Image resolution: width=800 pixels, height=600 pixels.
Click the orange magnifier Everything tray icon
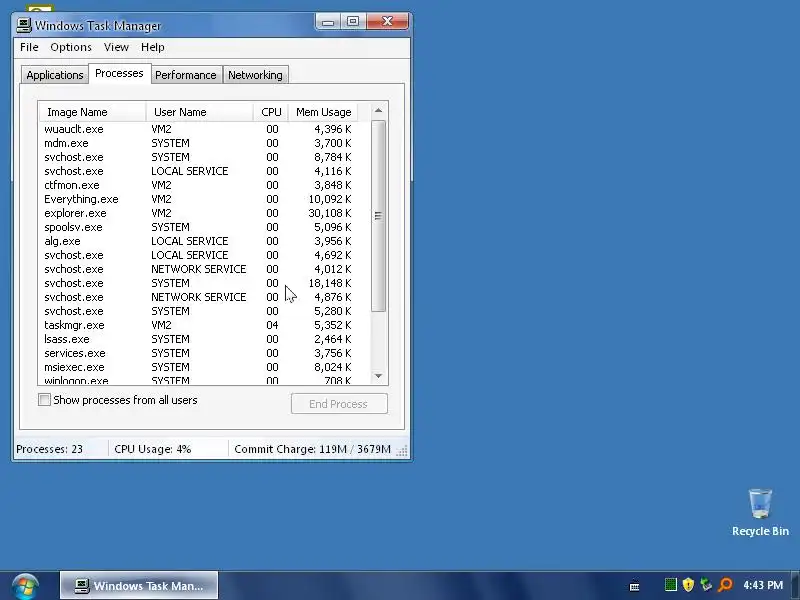(725, 585)
